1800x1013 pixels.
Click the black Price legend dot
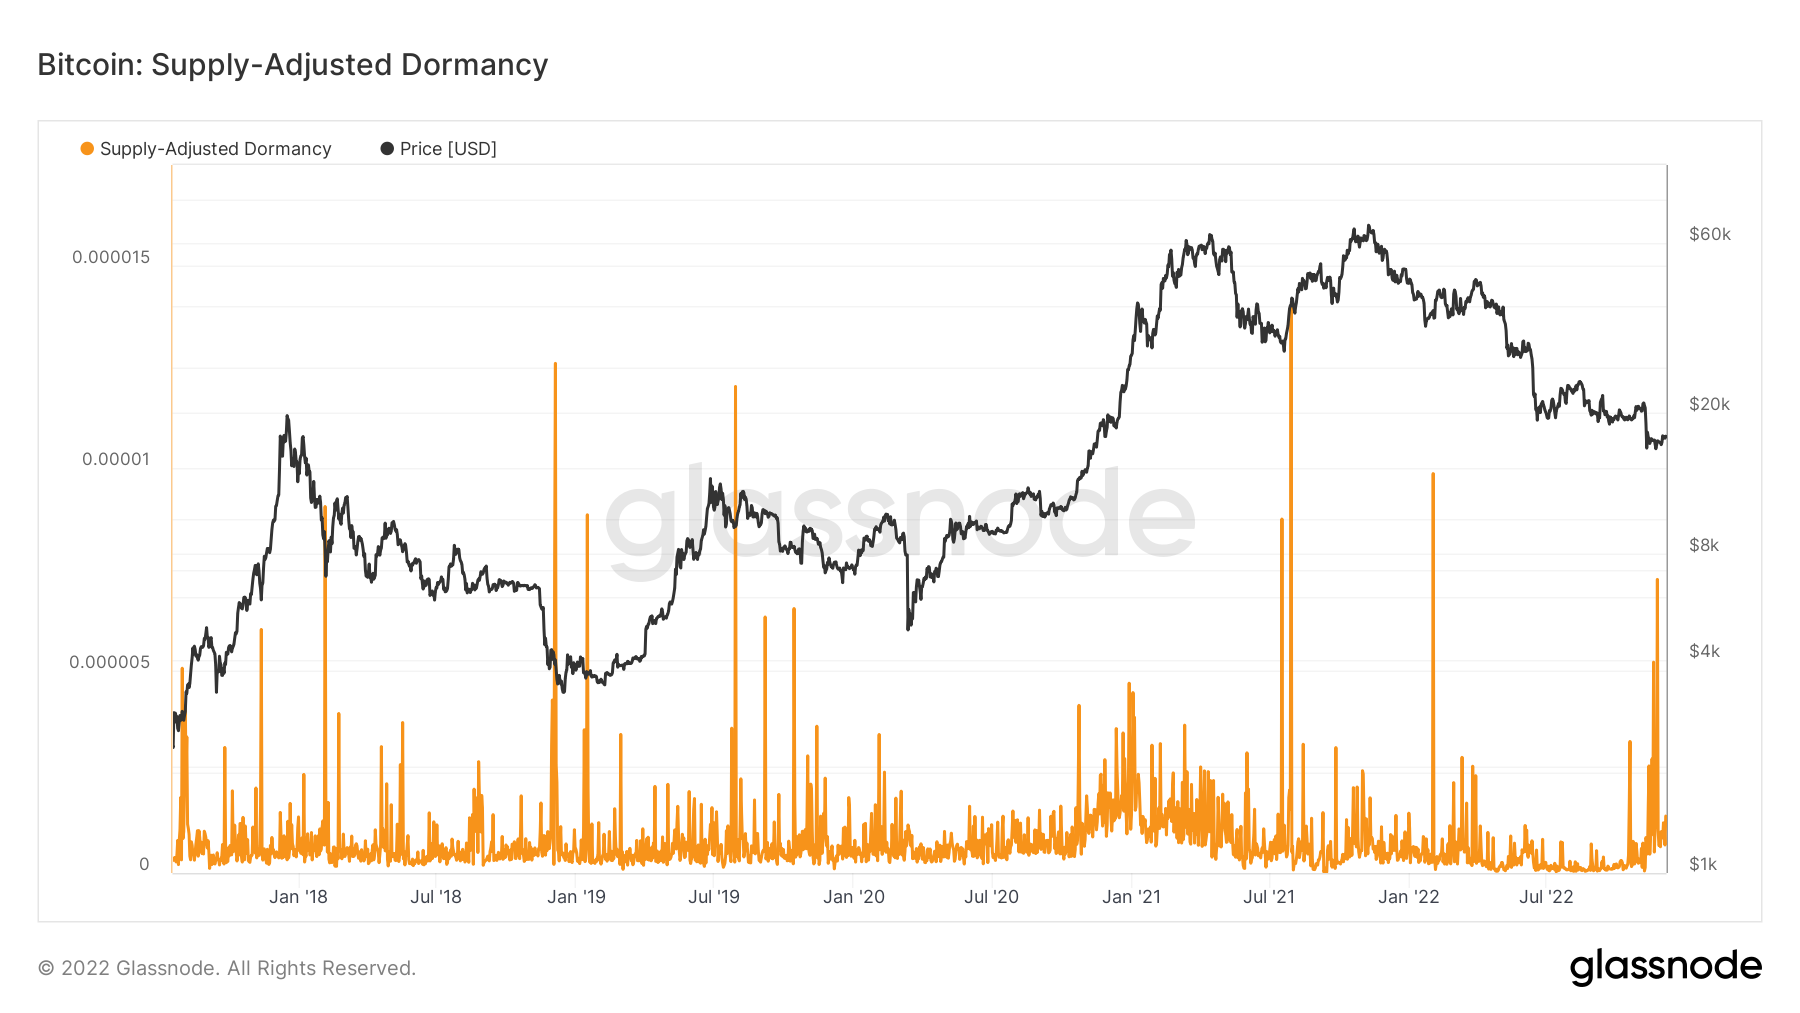(387, 149)
